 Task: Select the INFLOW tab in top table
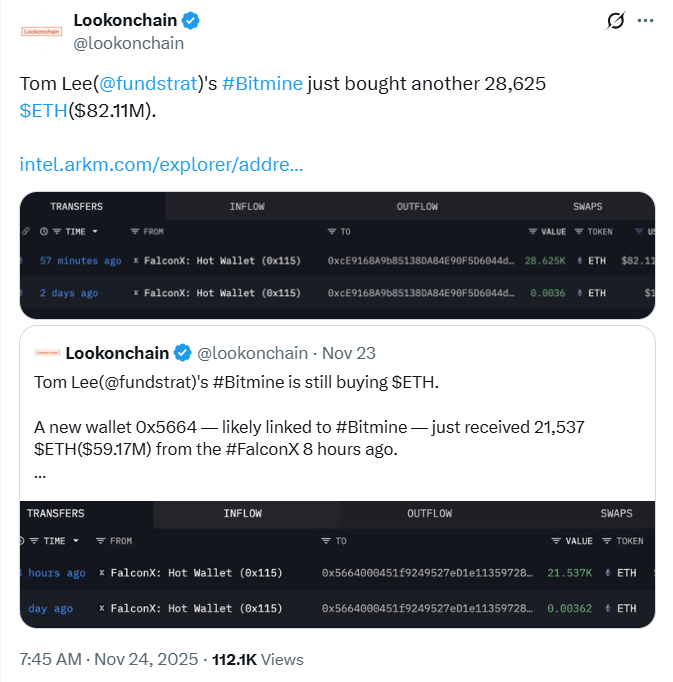[x=247, y=206]
